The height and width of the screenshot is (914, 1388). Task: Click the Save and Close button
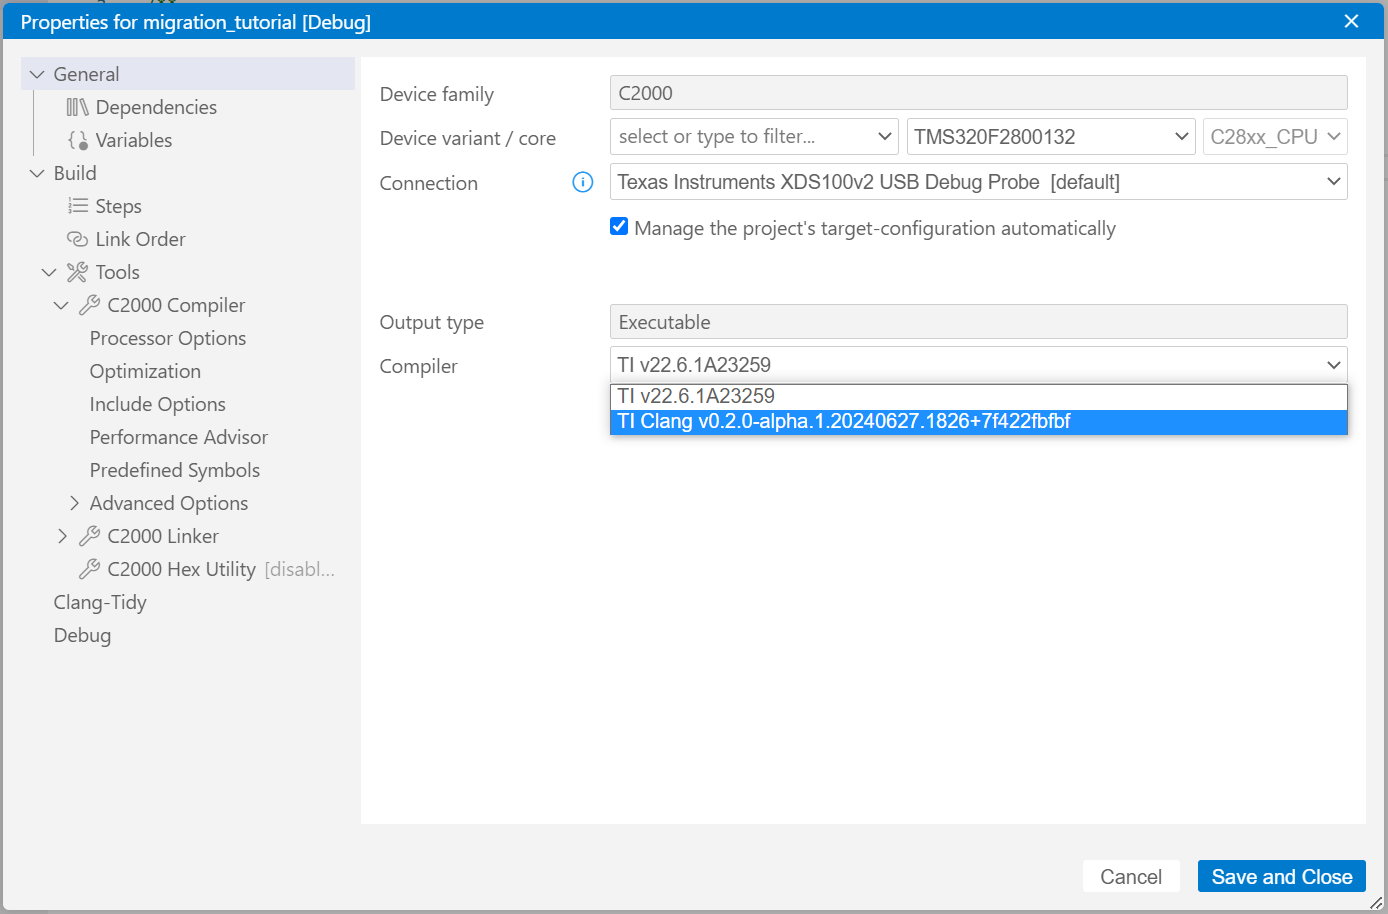(x=1281, y=876)
